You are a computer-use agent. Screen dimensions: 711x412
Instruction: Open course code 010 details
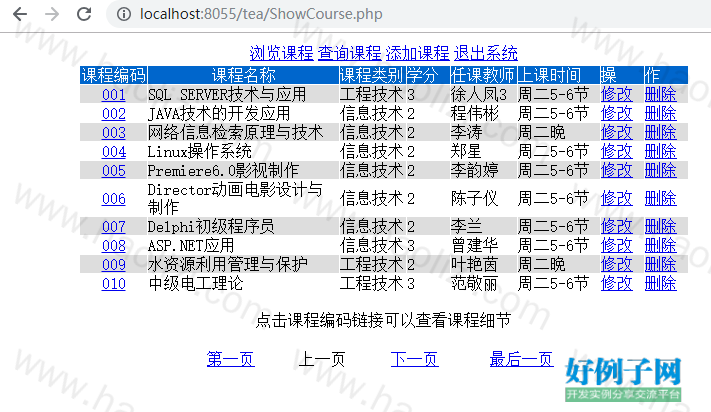114,284
